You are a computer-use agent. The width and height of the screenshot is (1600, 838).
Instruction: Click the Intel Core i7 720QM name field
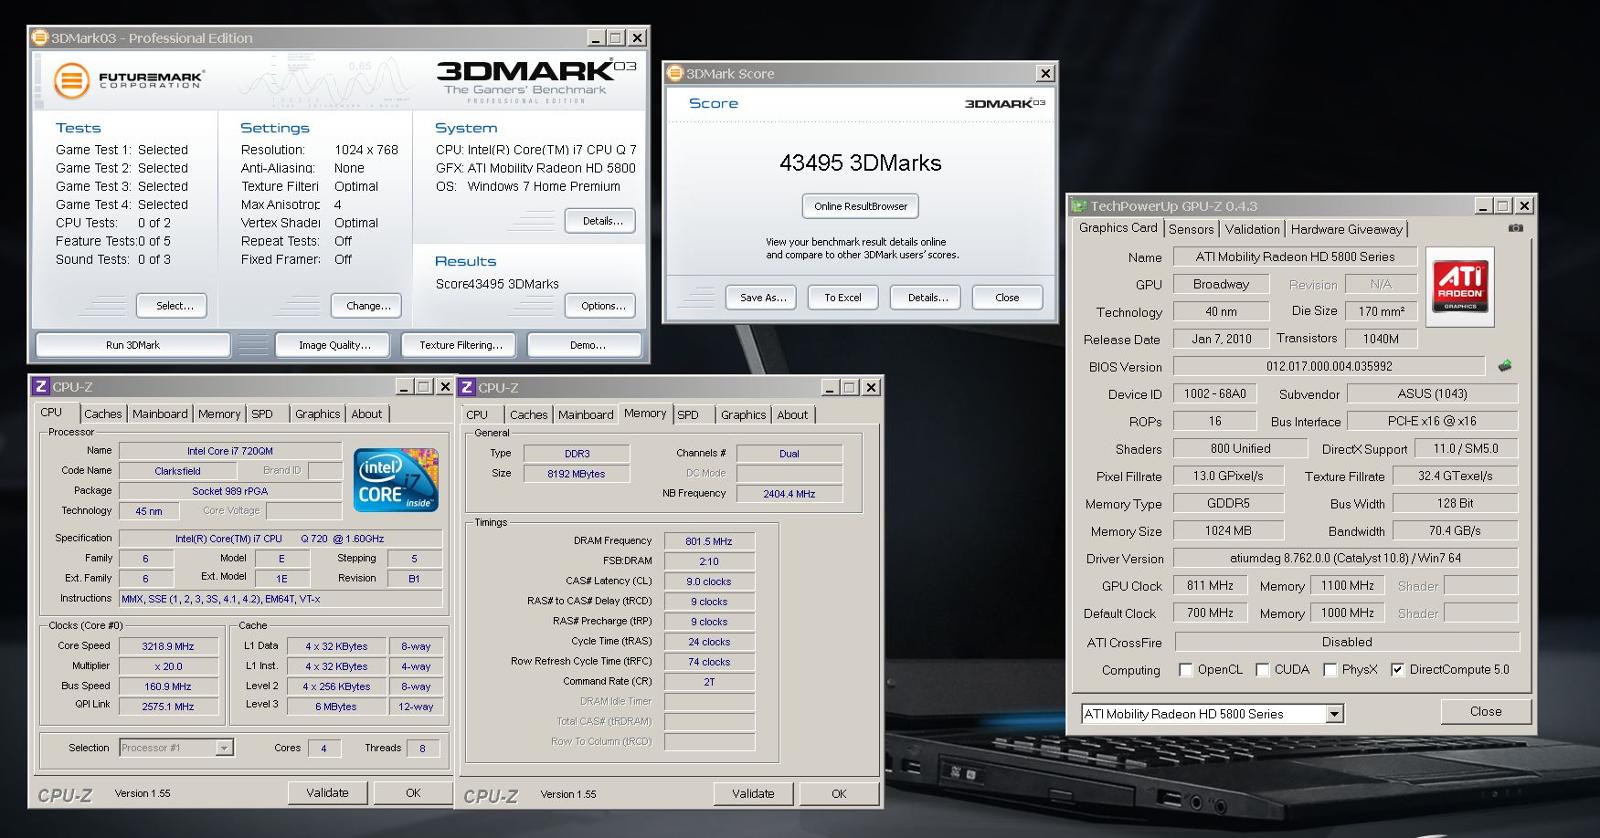click(x=230, y=451)
